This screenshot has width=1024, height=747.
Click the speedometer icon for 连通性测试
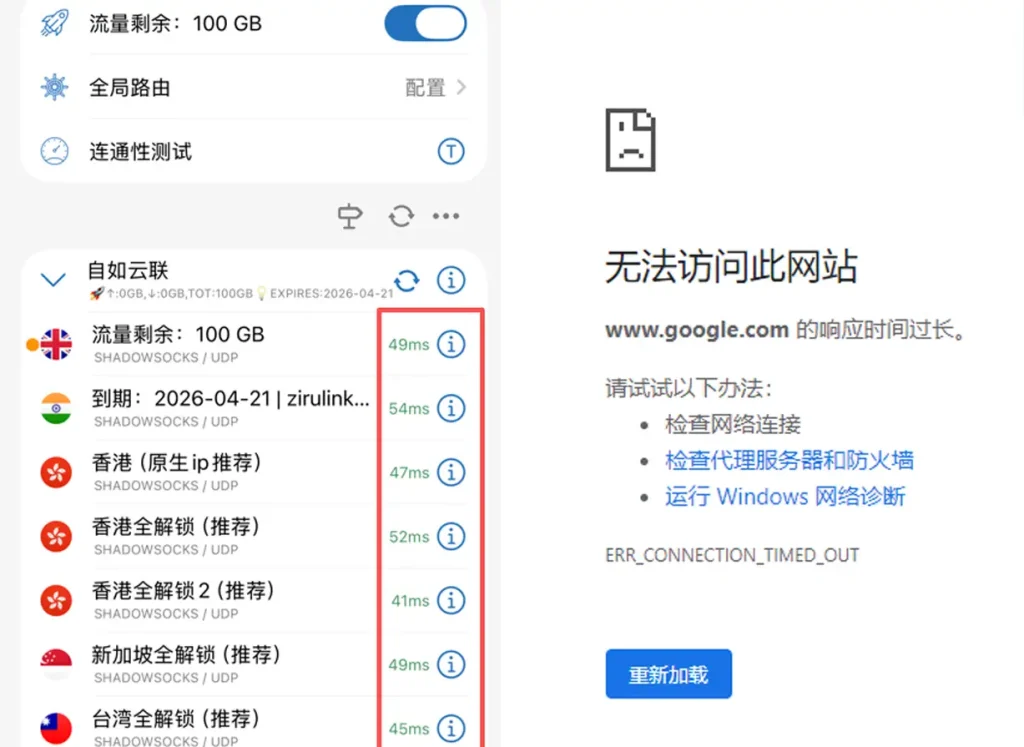[x=53, y=151]
